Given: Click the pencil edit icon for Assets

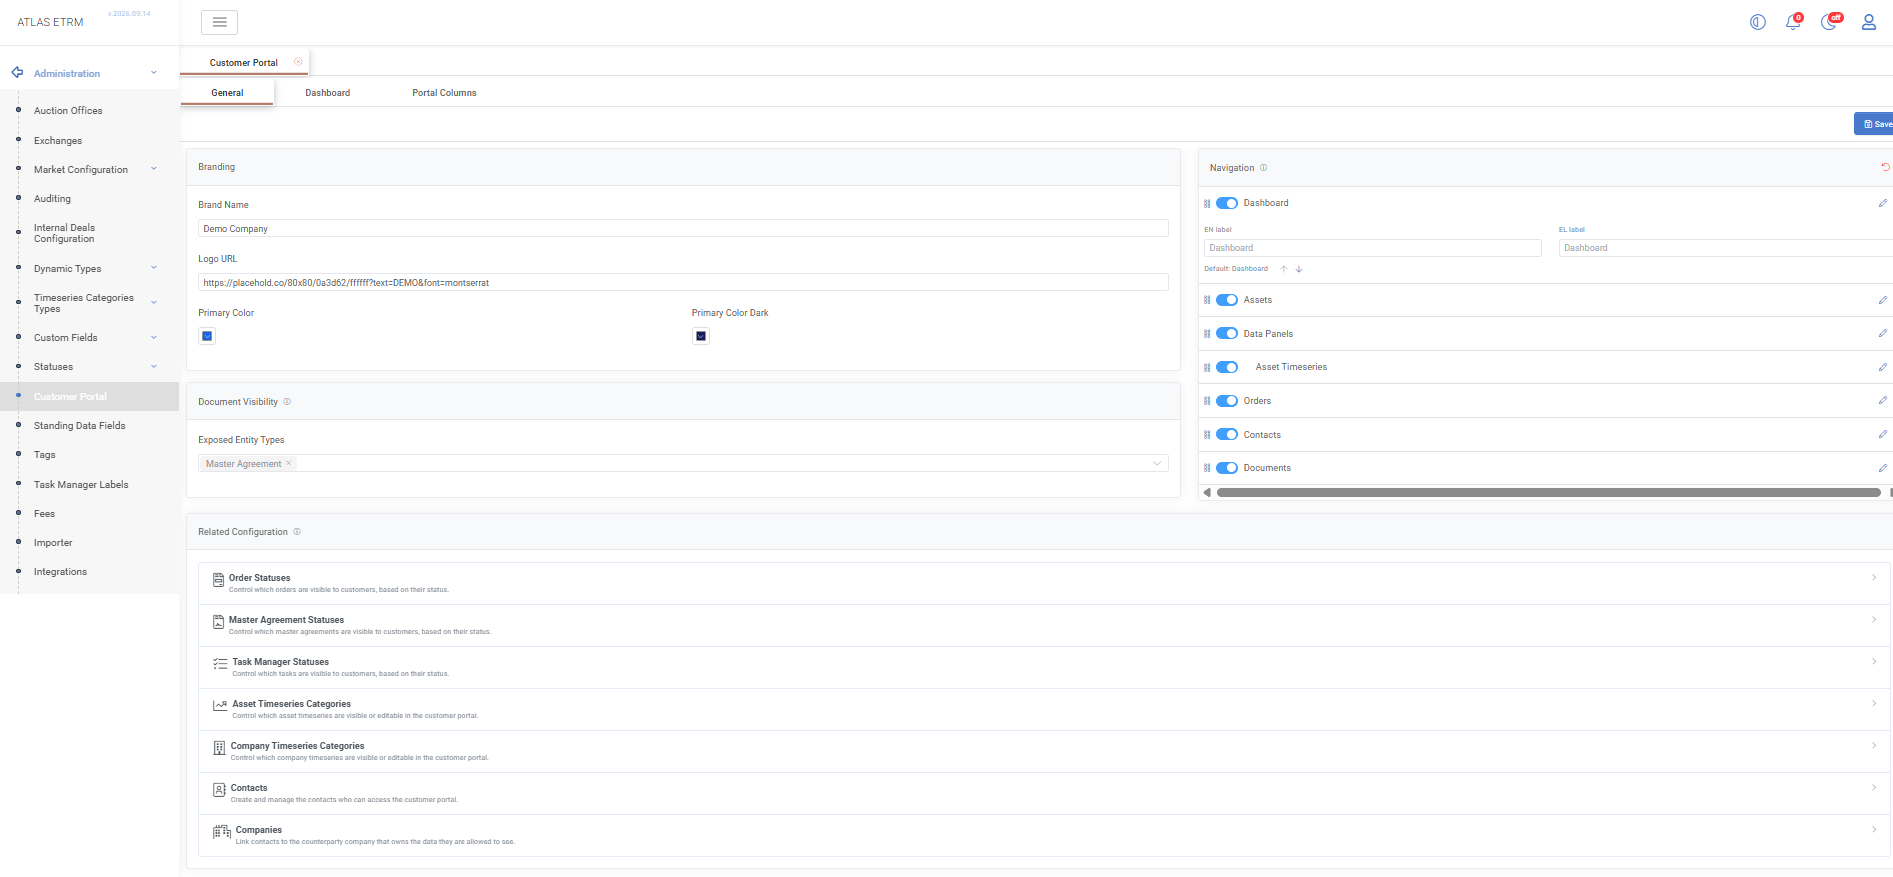Looking at the screenshot, I should (1882, 300).
